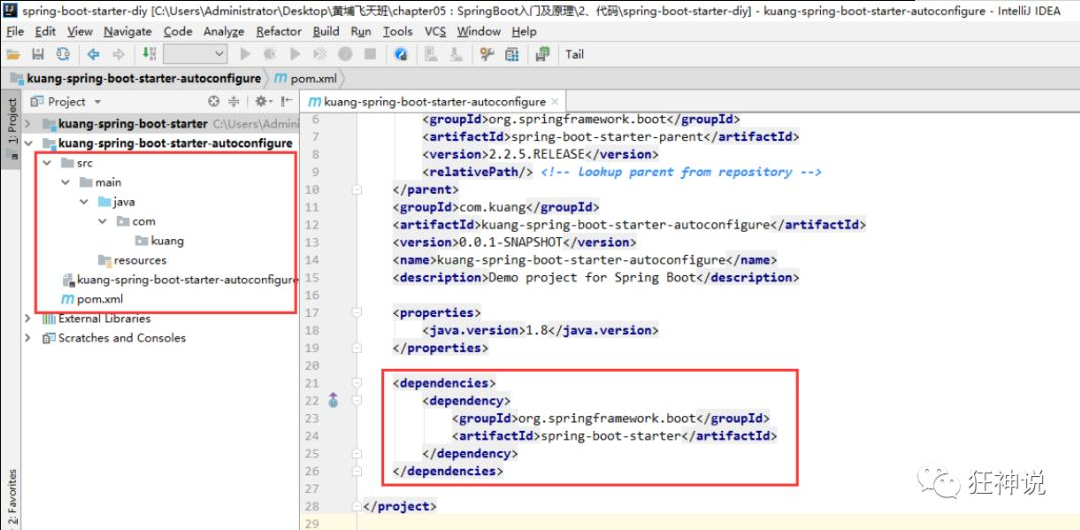This screenshot has height=530, width=1080.
Task: Click the Open folder toolbar icon
Action: [x=13, y=54]
